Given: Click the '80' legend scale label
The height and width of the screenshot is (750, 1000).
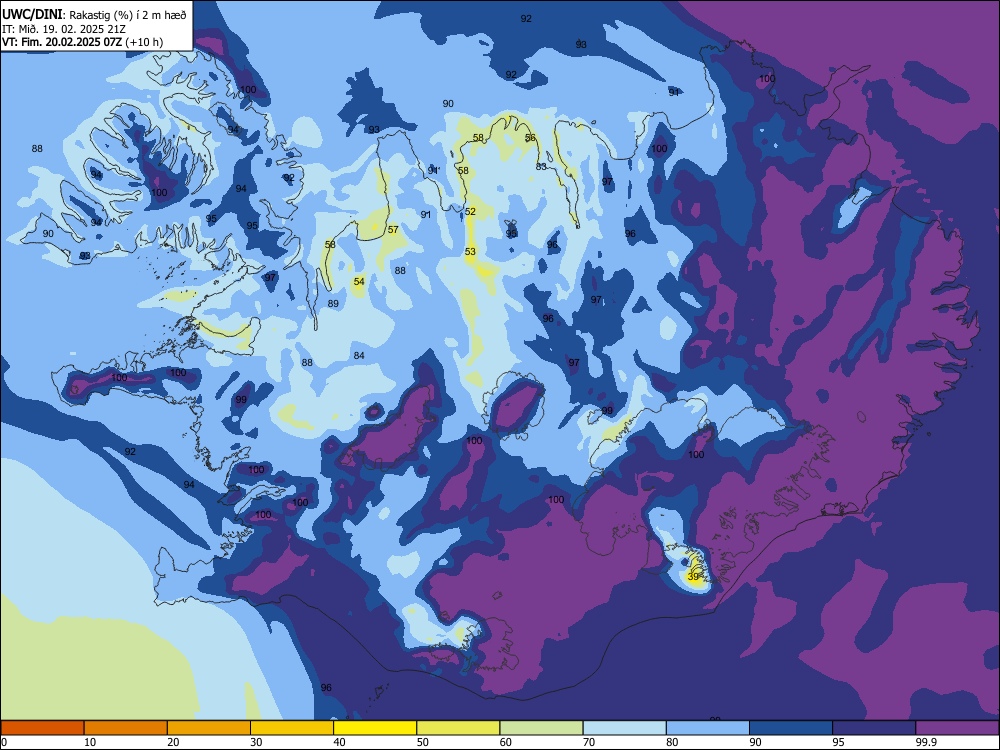Looking at the screenshot, I should tap(672, 742).
